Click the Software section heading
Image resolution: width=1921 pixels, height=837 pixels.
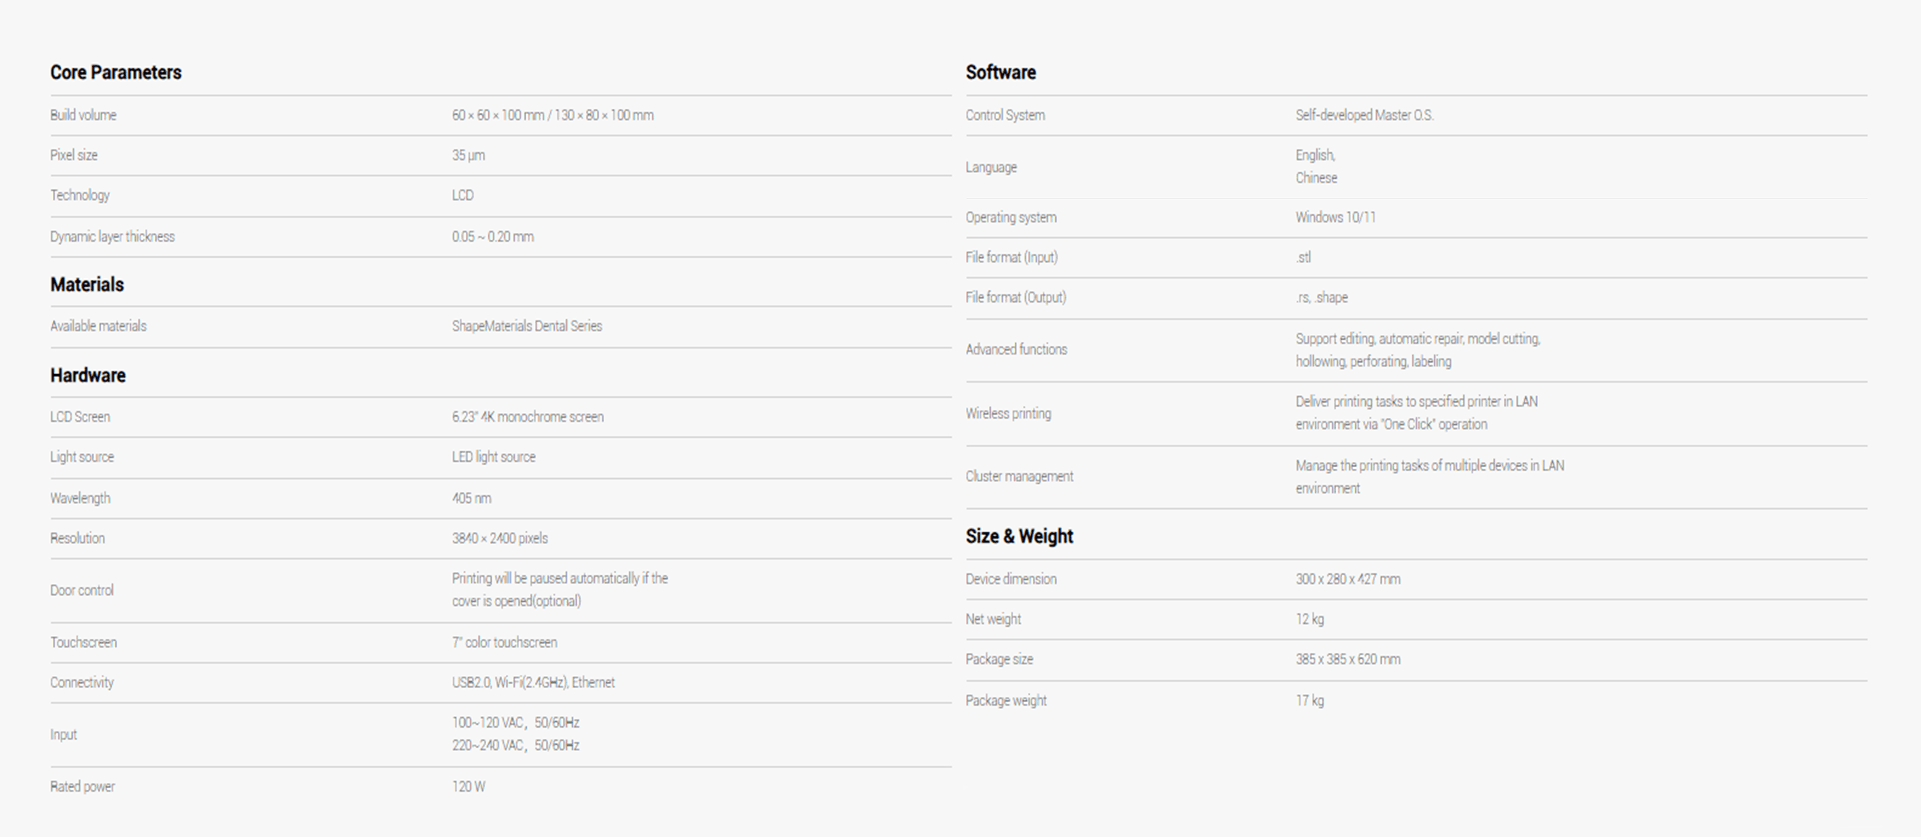coord(1000,73)
